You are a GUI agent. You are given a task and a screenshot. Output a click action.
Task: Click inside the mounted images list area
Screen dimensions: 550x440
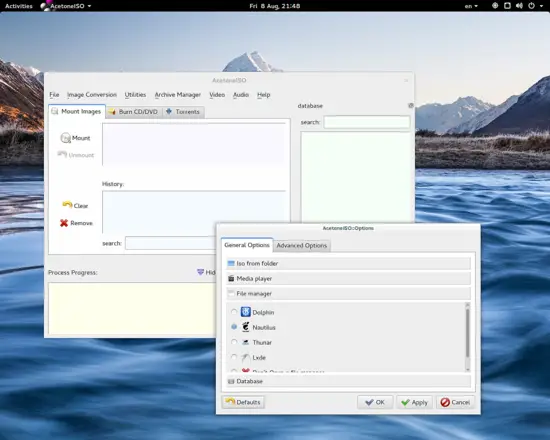click(194, 144)
